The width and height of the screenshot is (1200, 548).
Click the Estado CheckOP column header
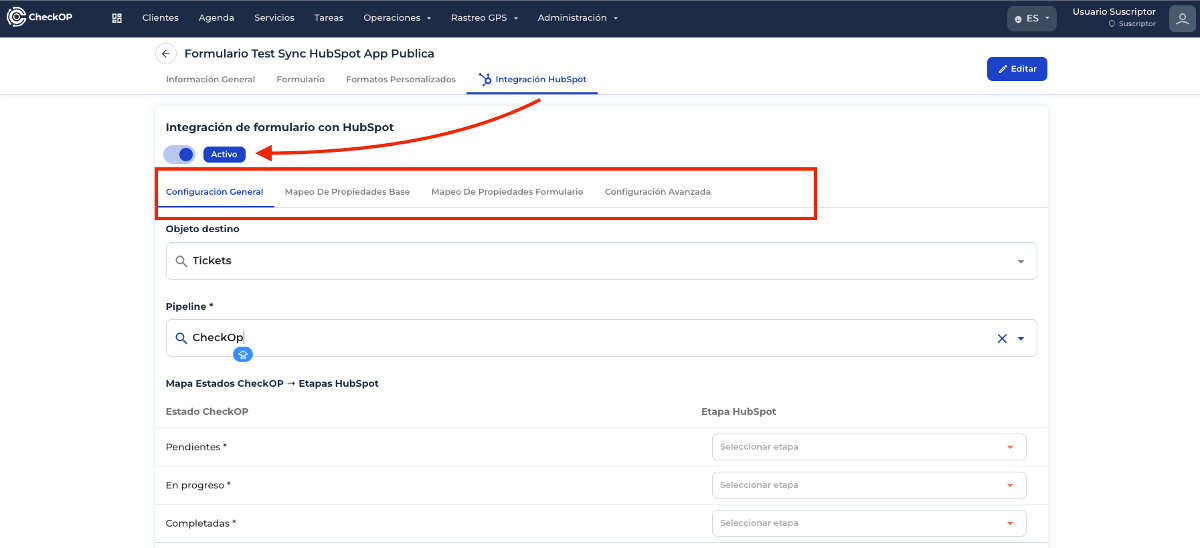coord(206,412)
